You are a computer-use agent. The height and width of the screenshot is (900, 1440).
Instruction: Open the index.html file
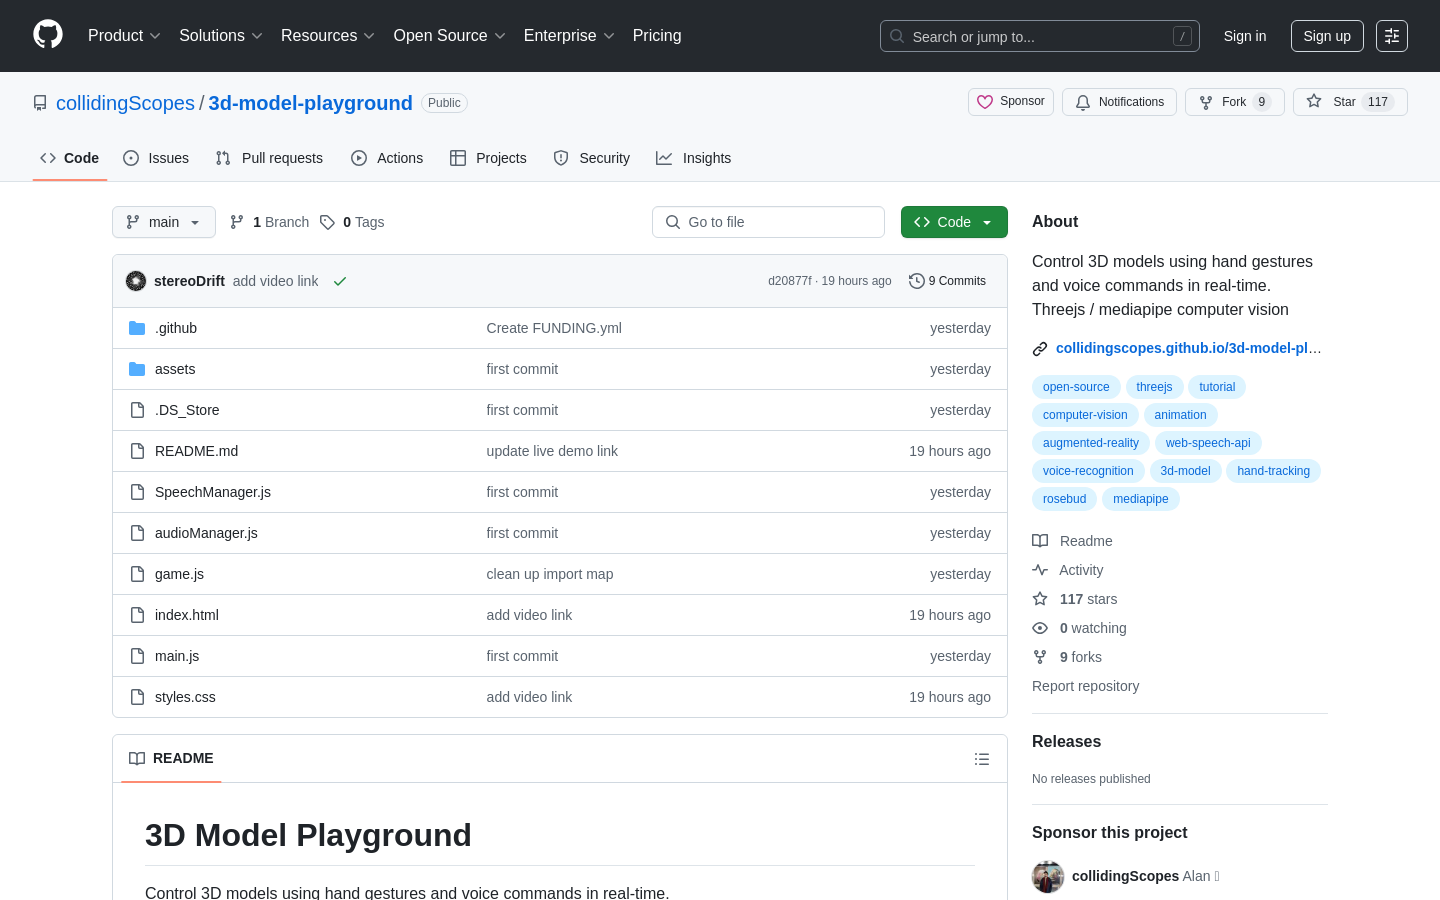tap(187, 615)
